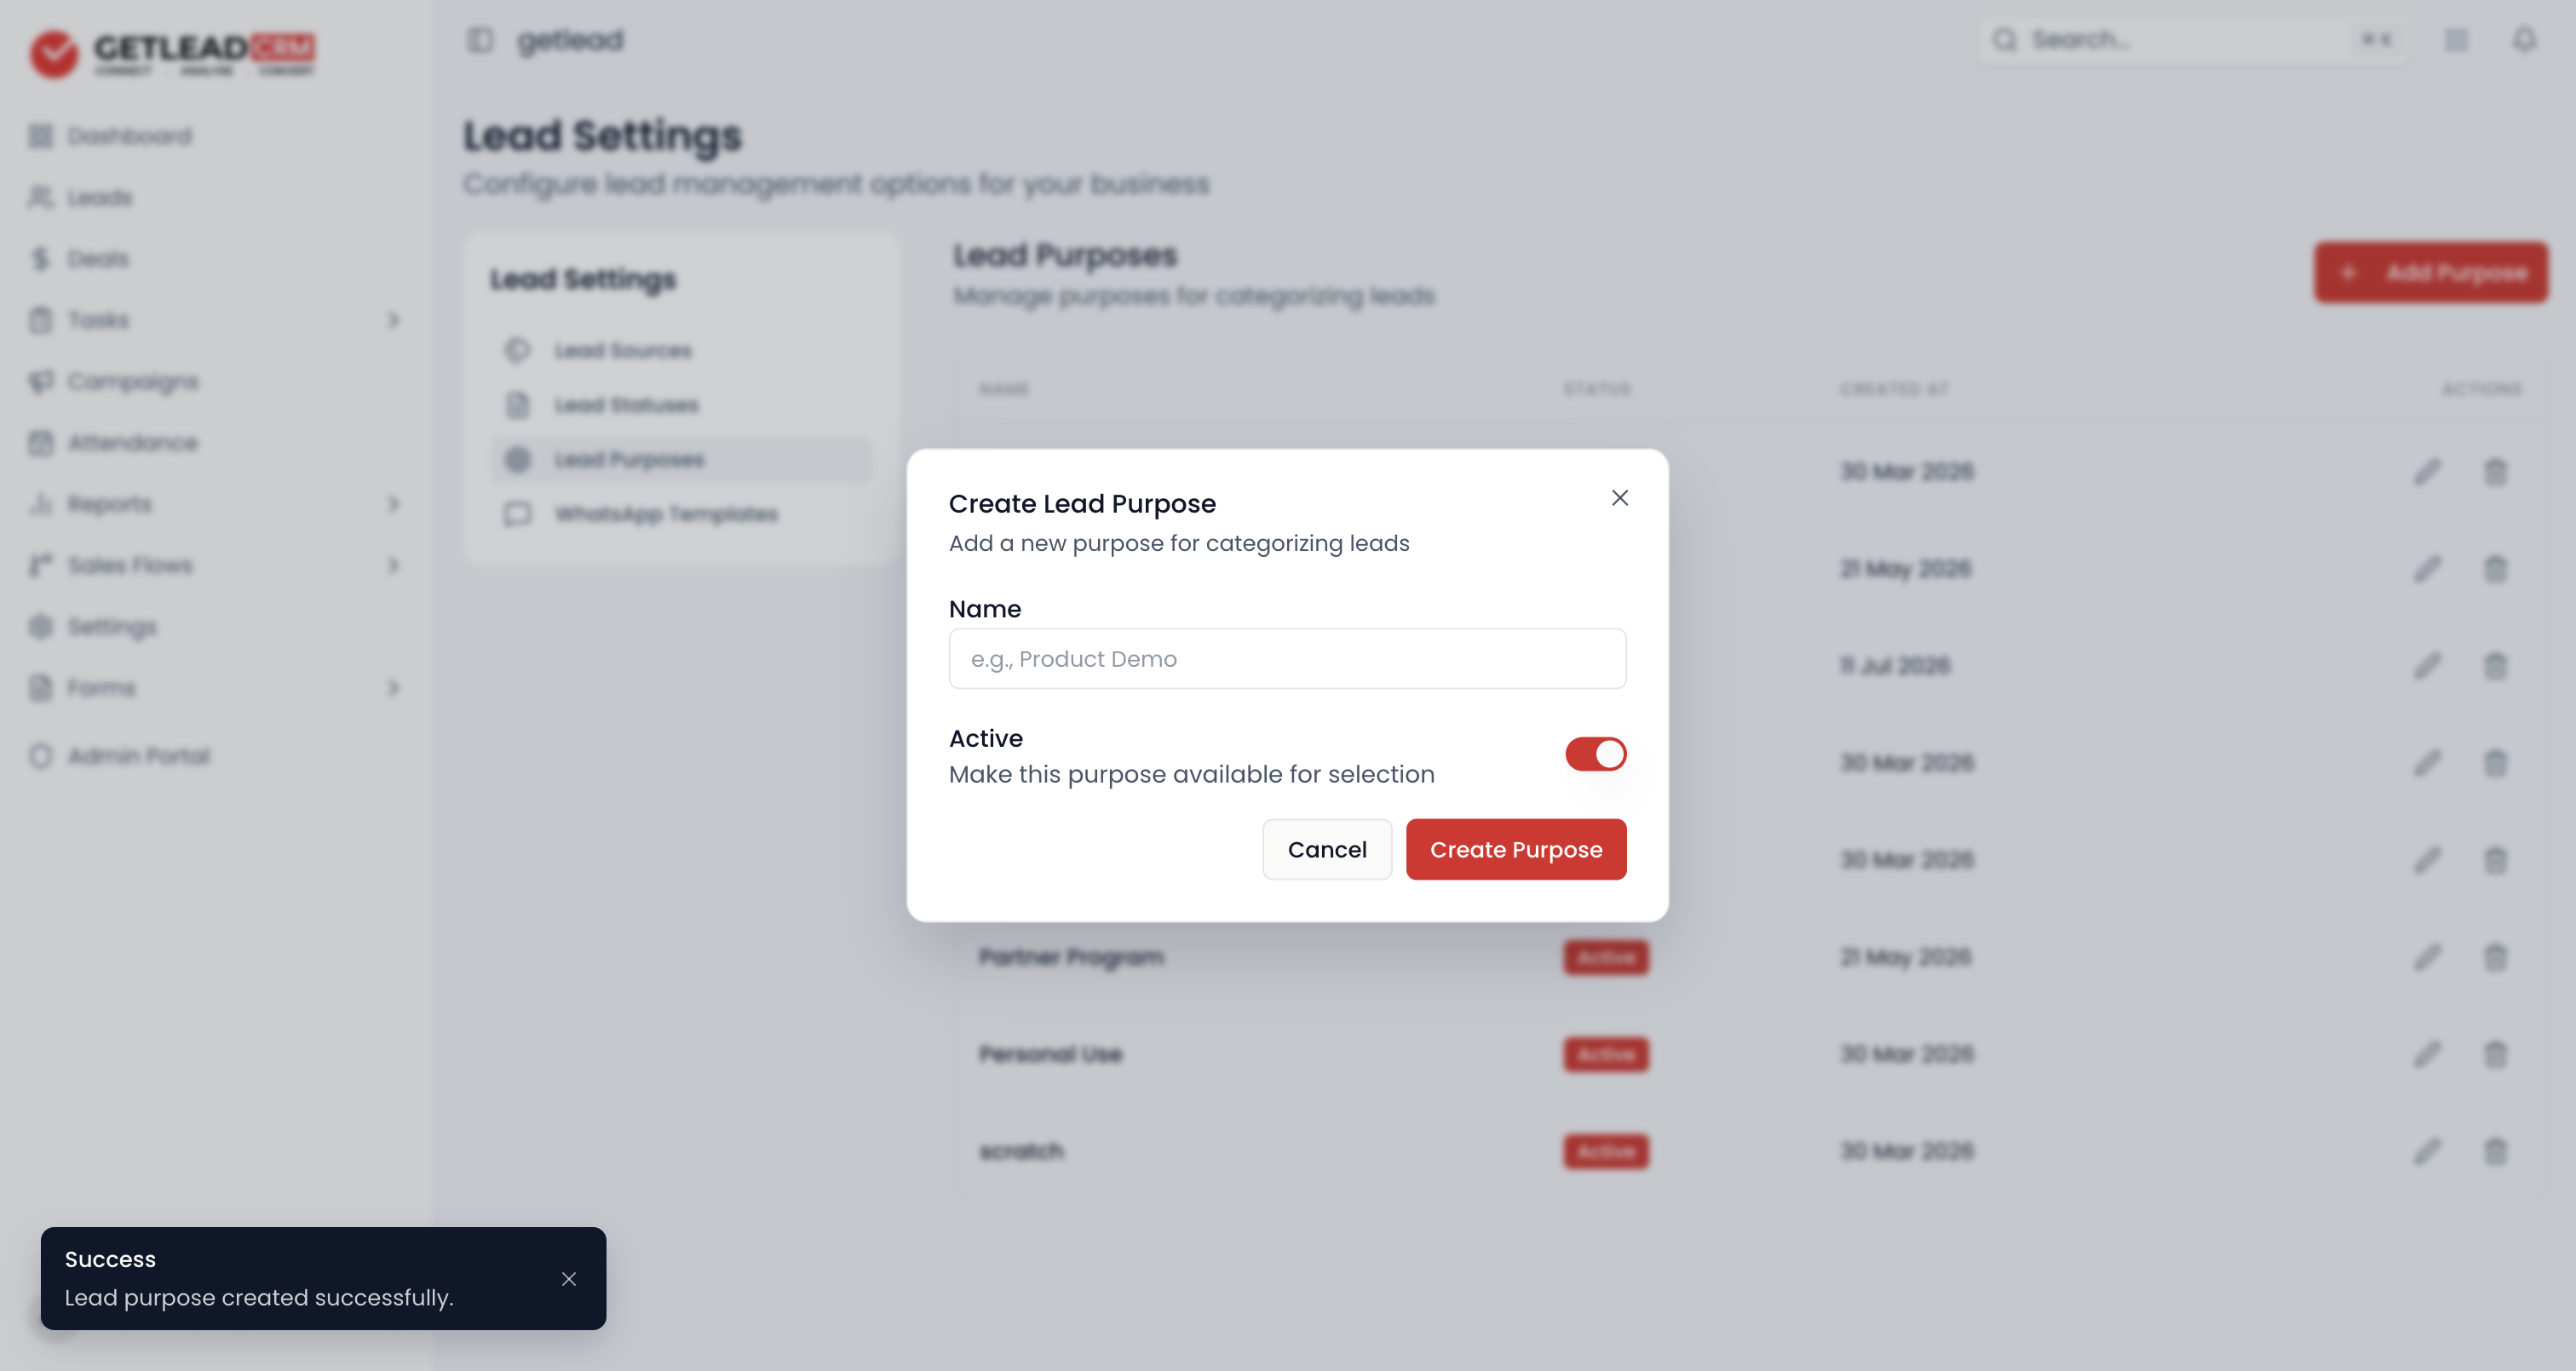Screen dimensions: 2576x1371
Task: Click the Name input field
Action: pyautogui.click(x=1287, y=658)
